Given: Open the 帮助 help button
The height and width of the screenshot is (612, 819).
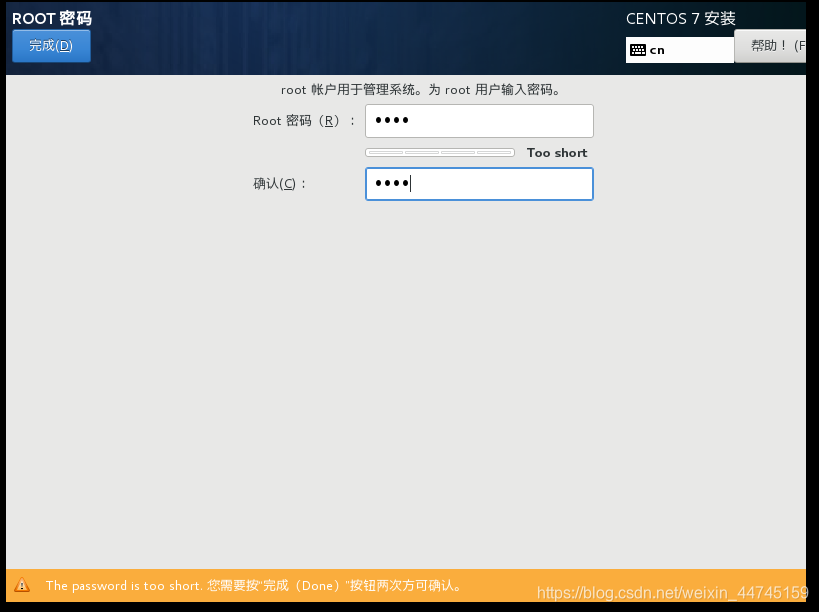Looking at the screenshot, I should (770, 46).
